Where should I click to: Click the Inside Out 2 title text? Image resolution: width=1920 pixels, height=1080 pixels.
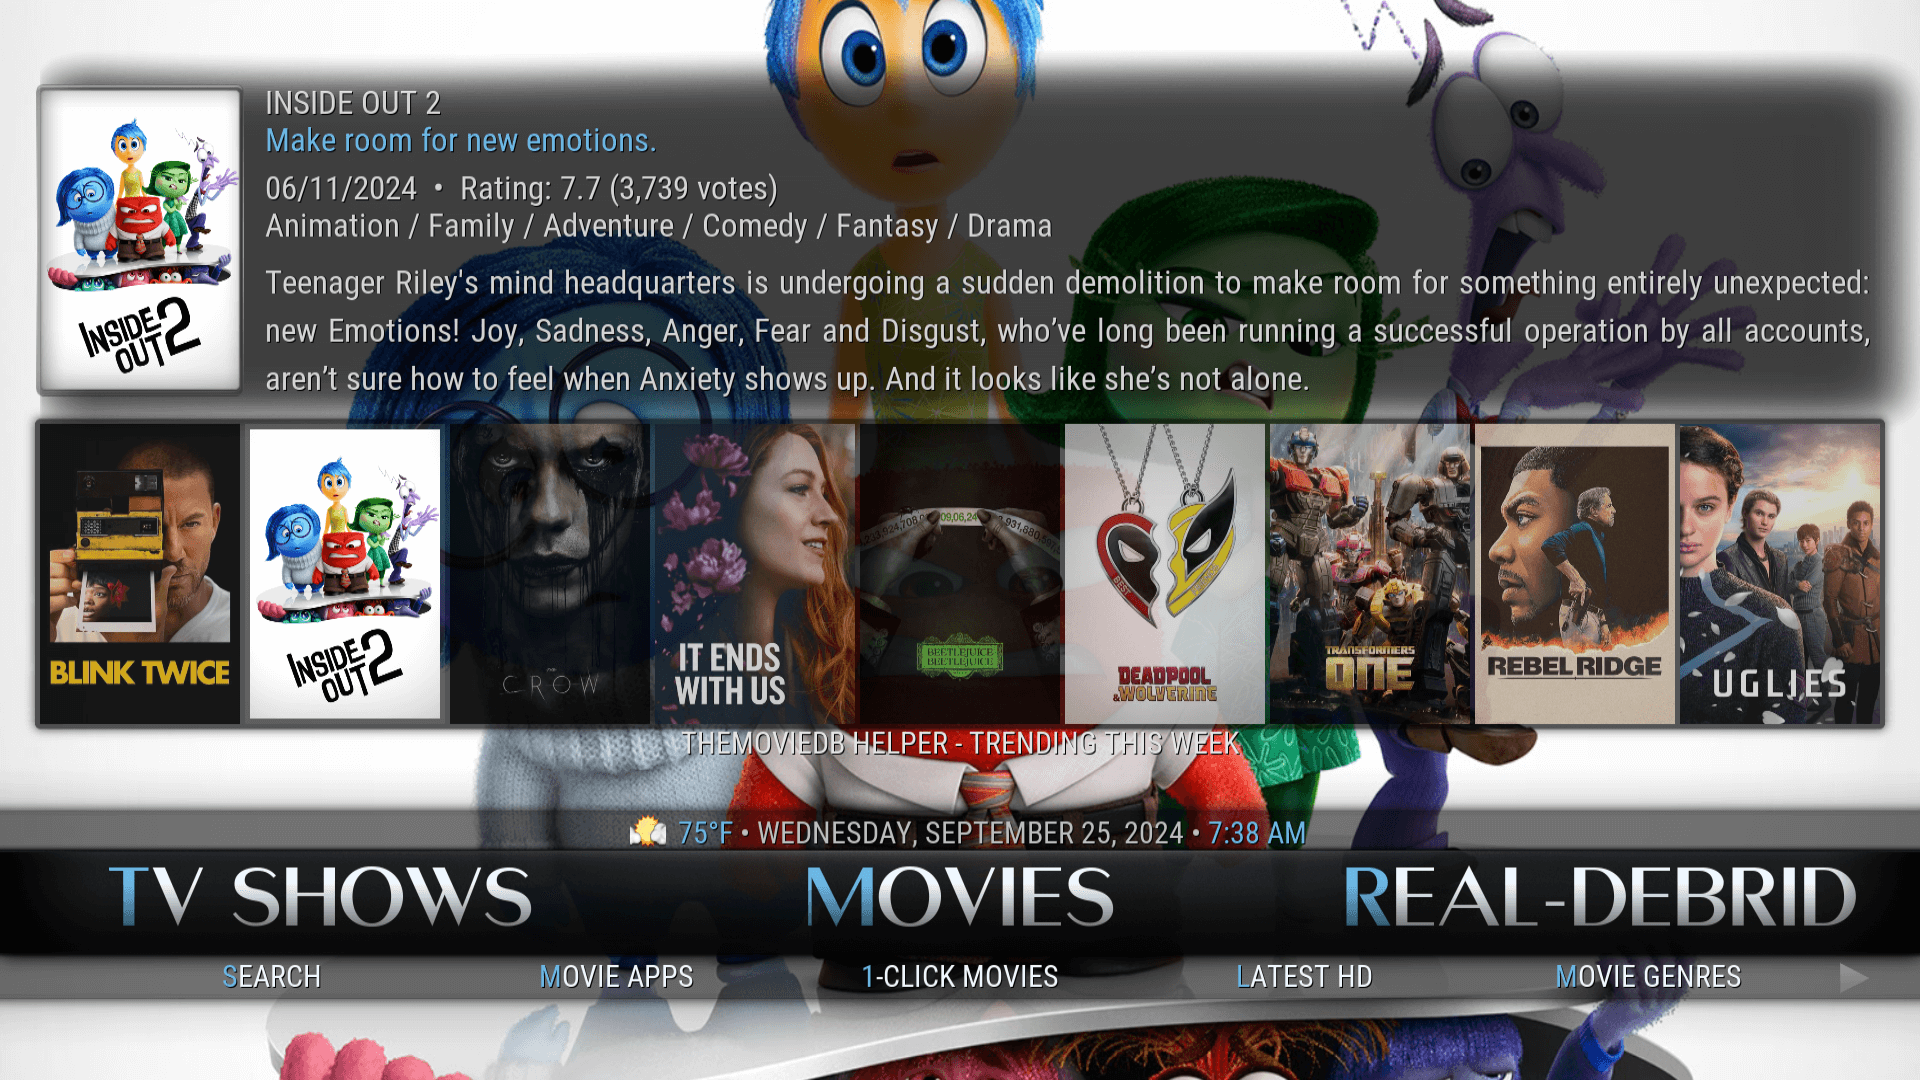(x=353, y=103)
